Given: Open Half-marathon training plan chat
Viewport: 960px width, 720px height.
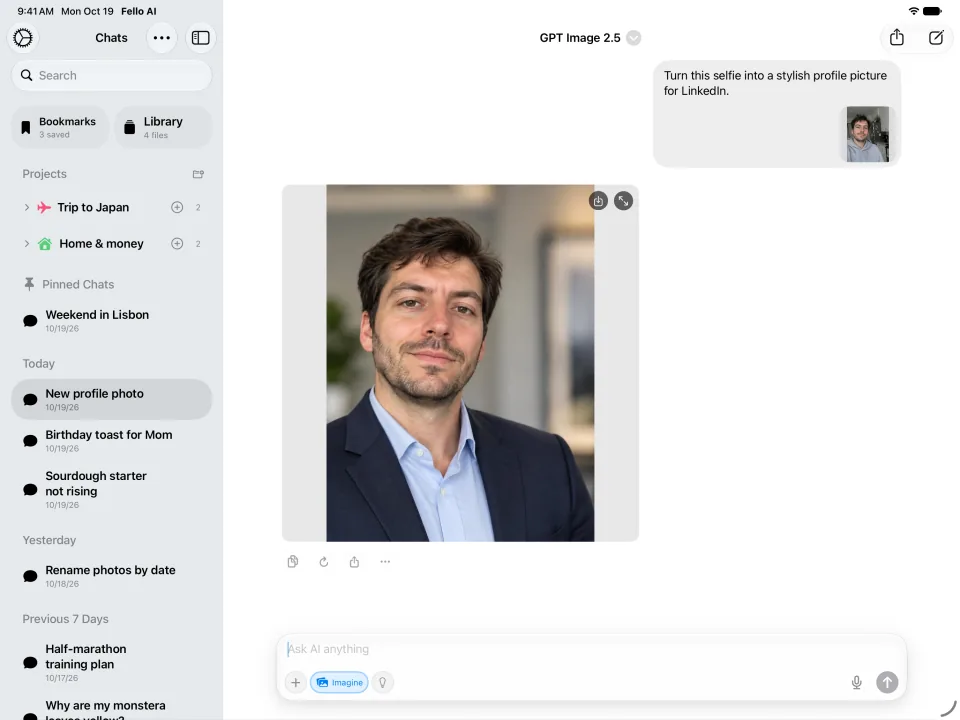Looking at the screenshot, I should pyautogui.click(x=111, y=662).
